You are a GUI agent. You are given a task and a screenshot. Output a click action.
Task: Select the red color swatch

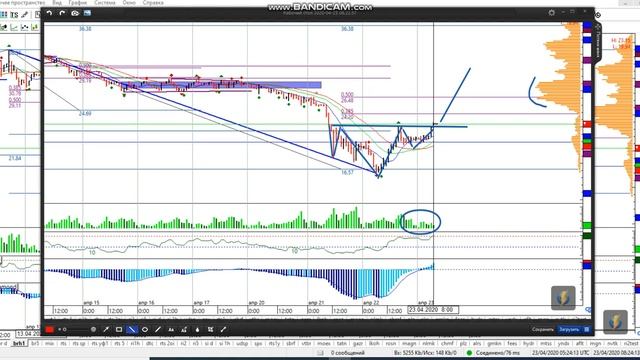pyautogui.click(x=50, y=329)
